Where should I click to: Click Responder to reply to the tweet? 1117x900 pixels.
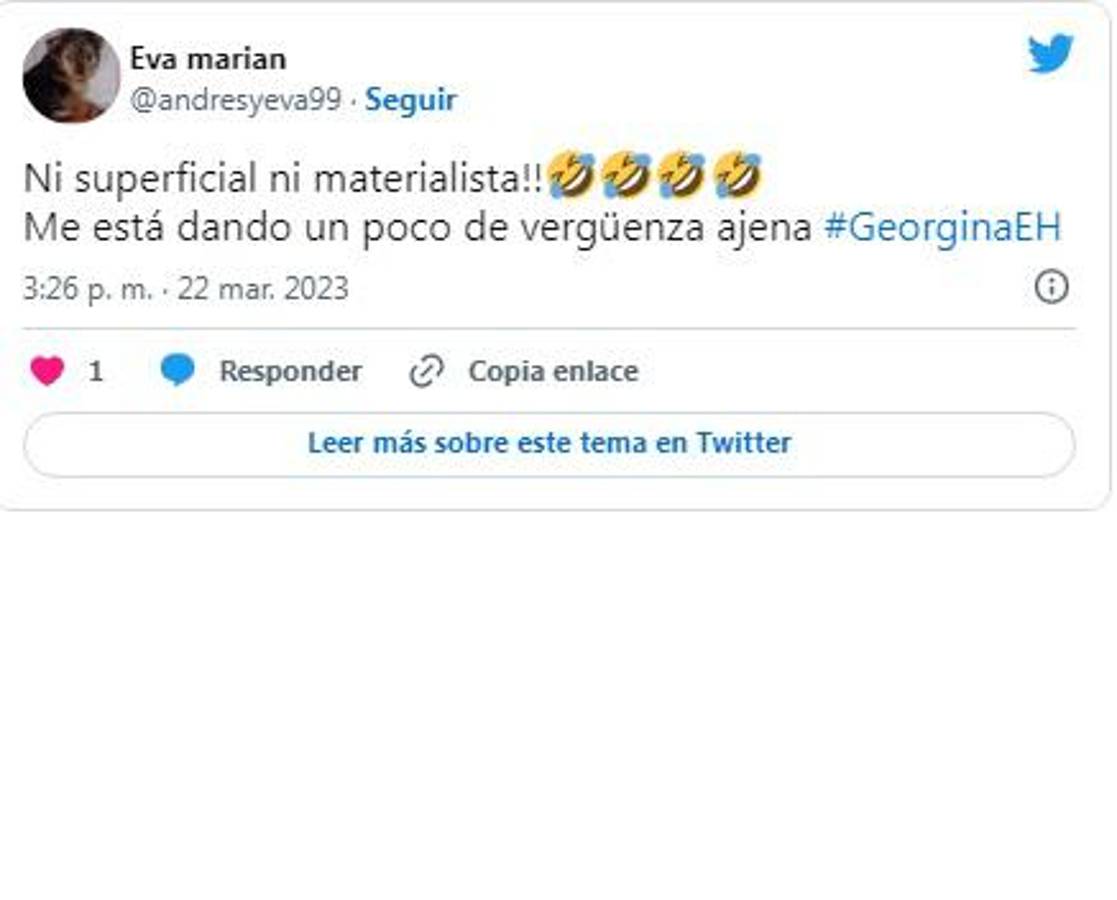pos(289,369)
